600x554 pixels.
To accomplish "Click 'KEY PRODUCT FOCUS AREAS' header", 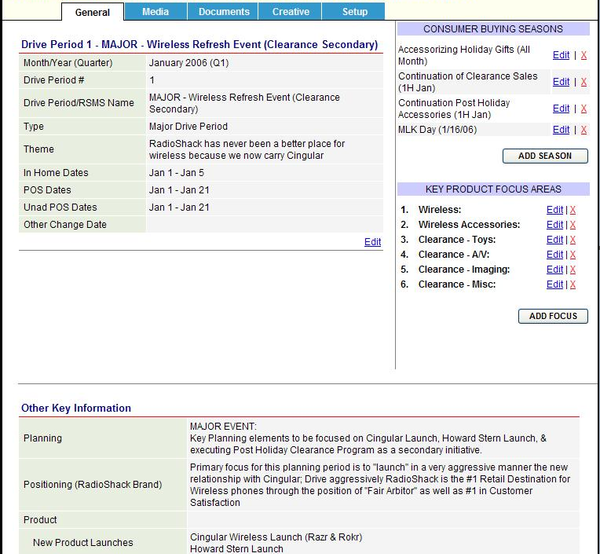I will [493, 189].
